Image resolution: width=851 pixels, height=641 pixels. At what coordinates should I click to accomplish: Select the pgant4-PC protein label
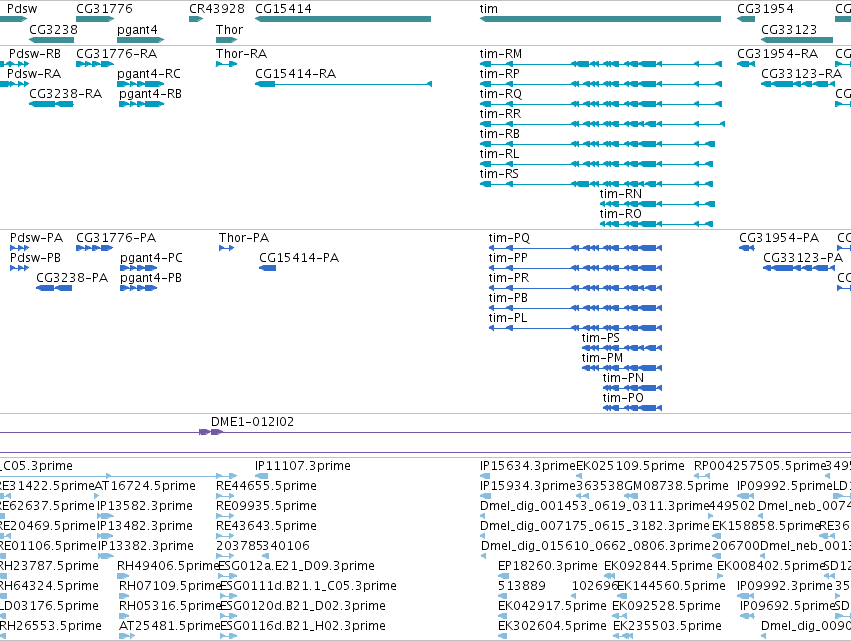point(151,258)
